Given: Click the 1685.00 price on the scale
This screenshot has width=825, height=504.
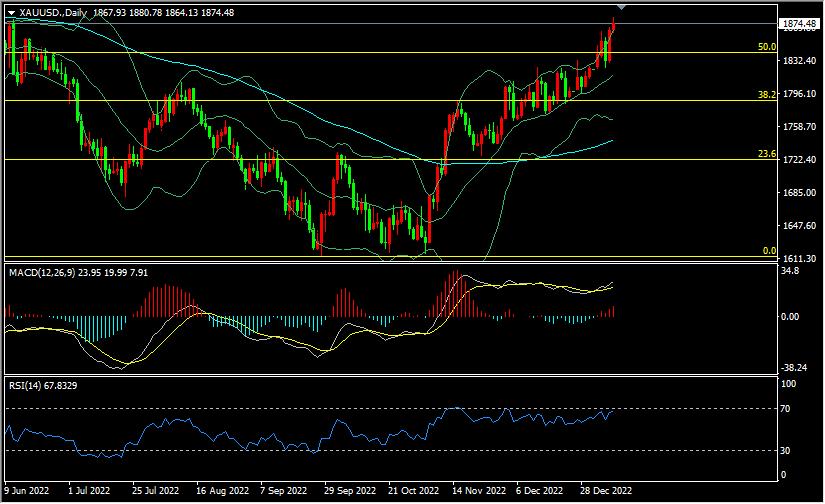Looking at the screenshot, I should [x=799, y=193].
